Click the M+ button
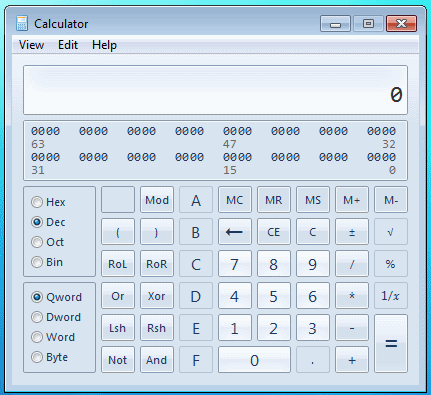This screenshot has width=431, height=395. point(352,200)
